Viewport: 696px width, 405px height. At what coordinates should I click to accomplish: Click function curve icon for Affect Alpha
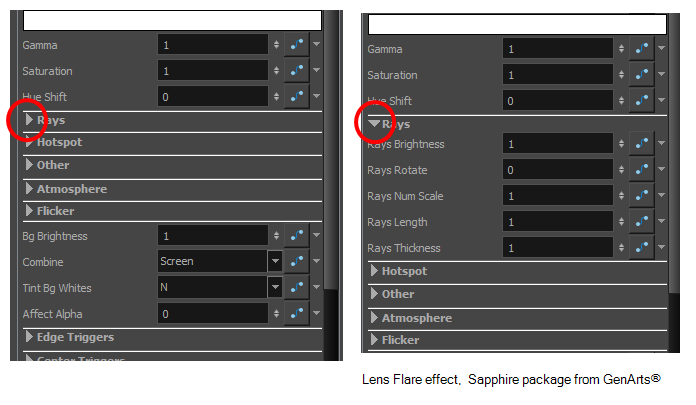tap(297, 314)
